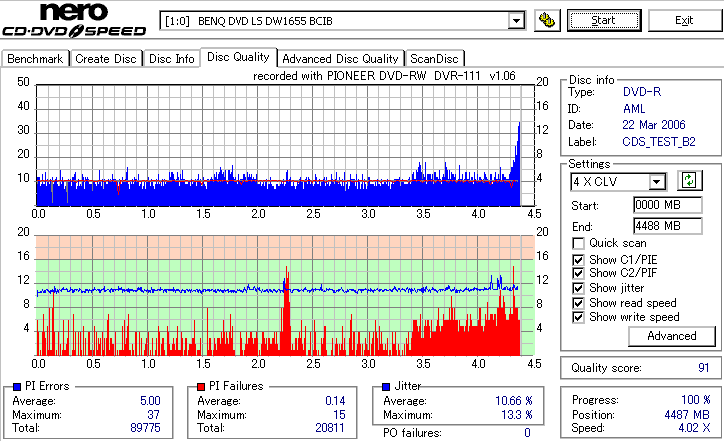Screen dimensions: 724x441
Task: Toggle the Show write speed checkbox
Action: (578, 317)
